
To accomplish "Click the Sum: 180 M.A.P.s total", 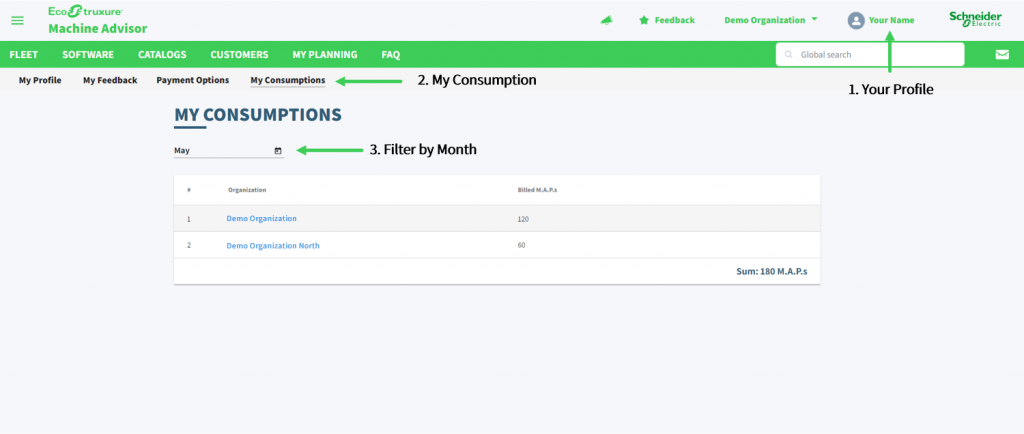I will [x=772, y=271].
